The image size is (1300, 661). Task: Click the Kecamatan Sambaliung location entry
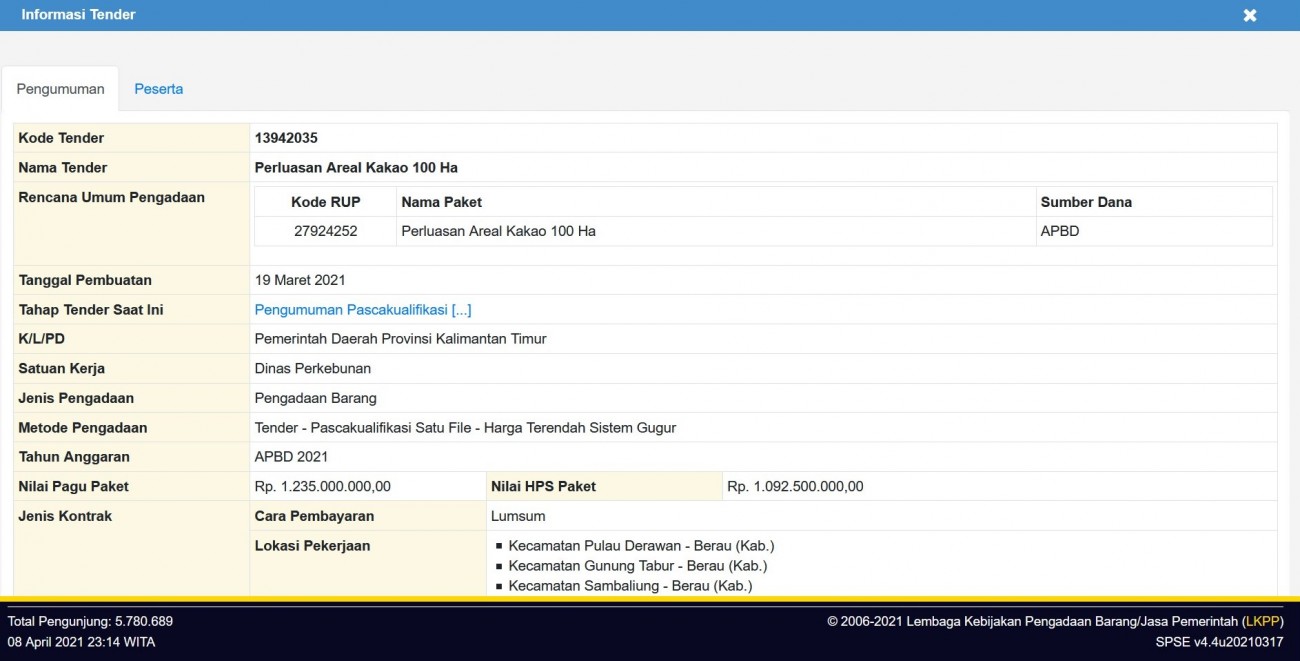coord(630,586)
